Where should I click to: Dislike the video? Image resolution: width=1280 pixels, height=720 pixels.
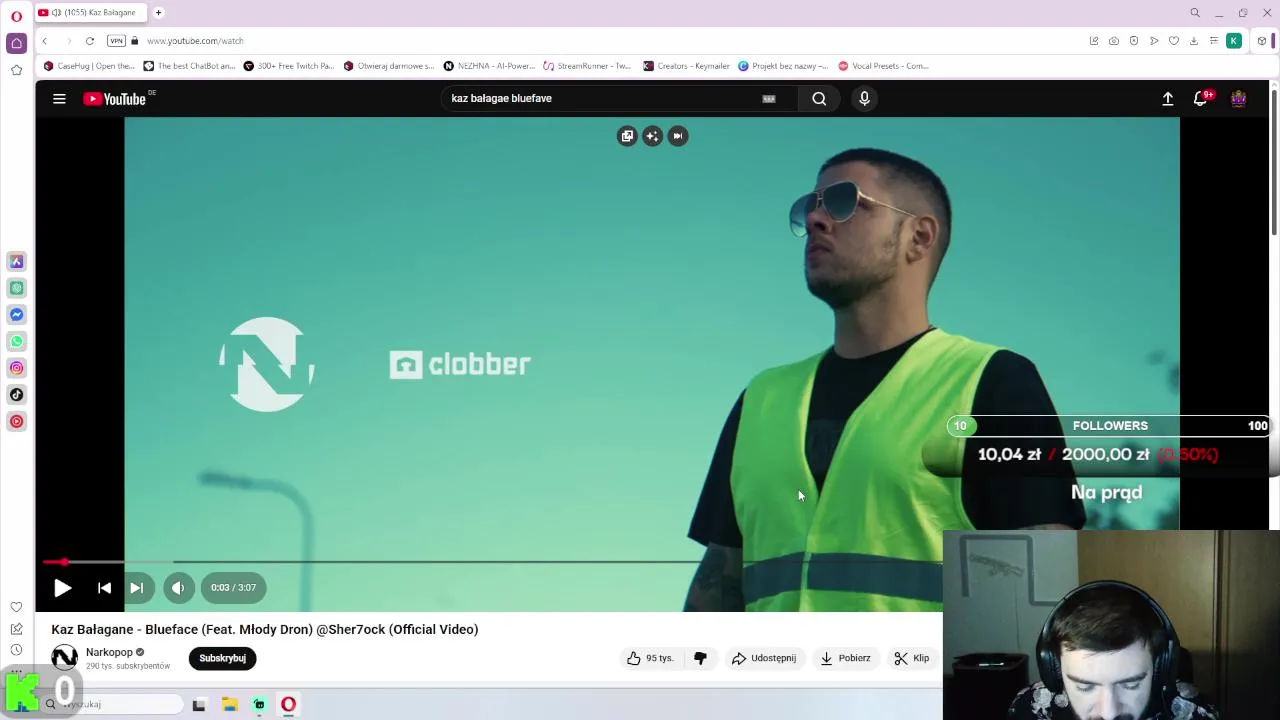tap(700, 658)
